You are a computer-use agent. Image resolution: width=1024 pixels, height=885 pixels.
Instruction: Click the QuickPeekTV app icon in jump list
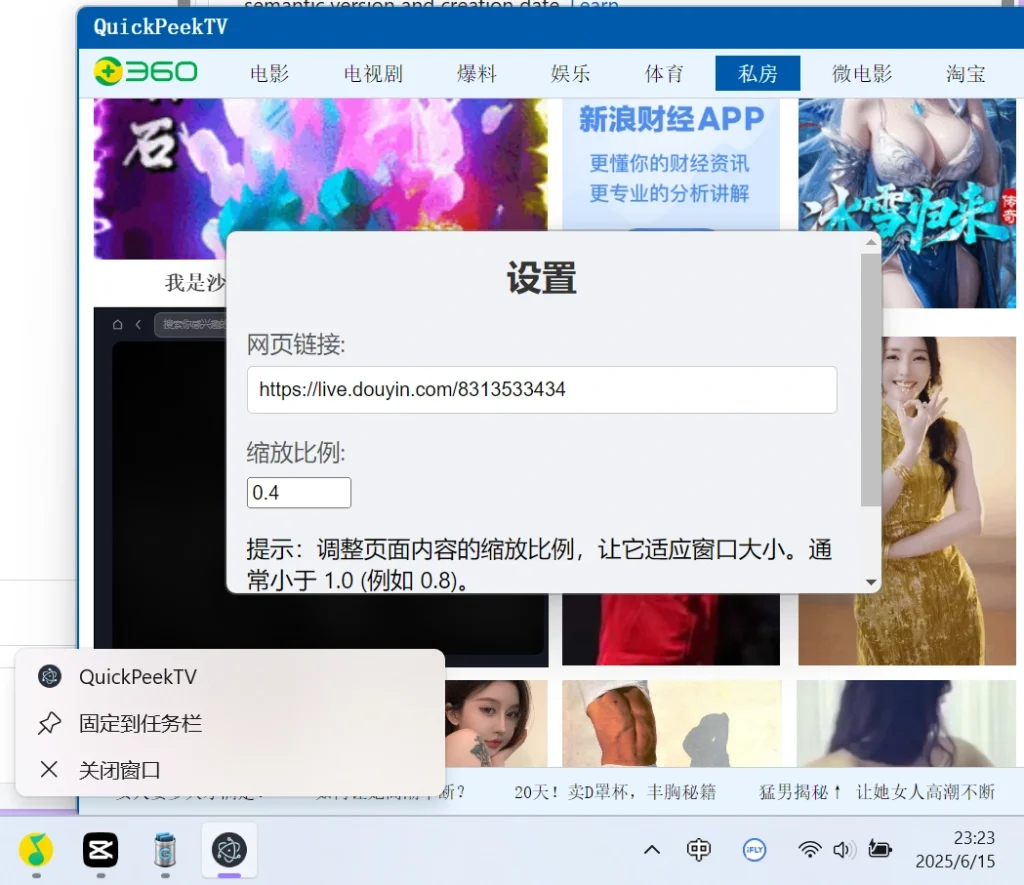50,676
